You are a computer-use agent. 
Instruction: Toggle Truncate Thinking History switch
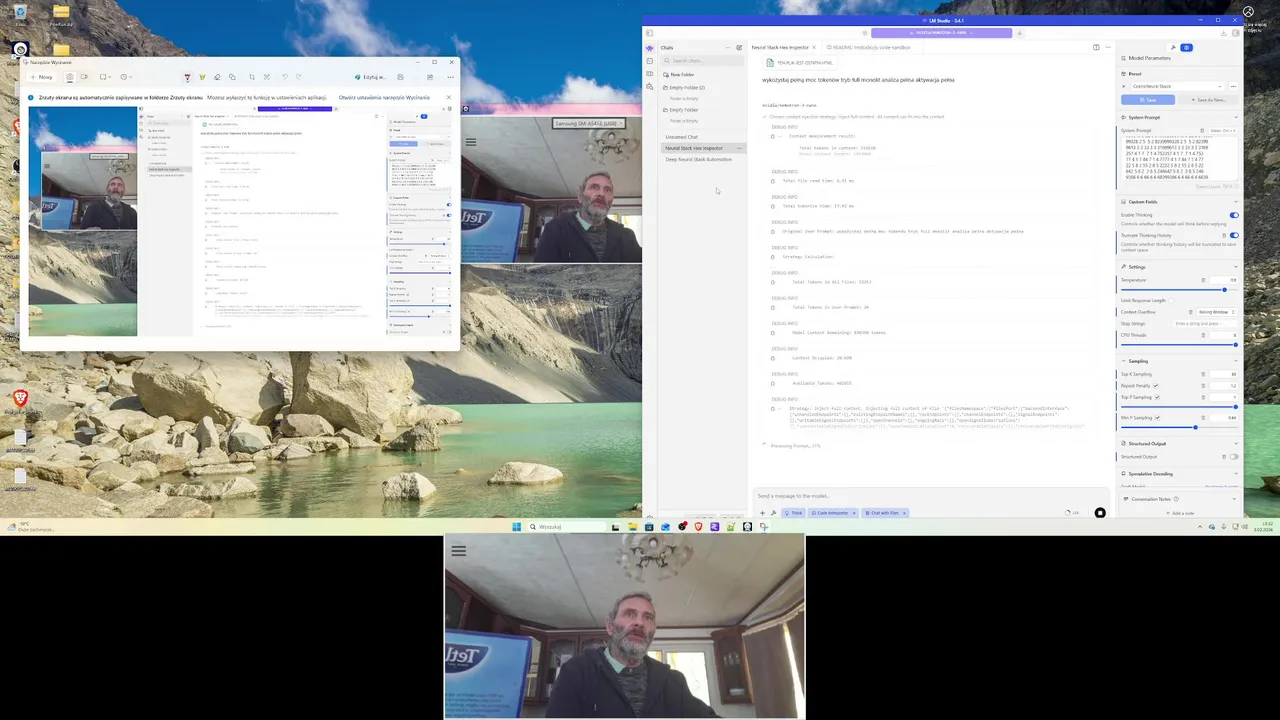(x=1234, y=235)
